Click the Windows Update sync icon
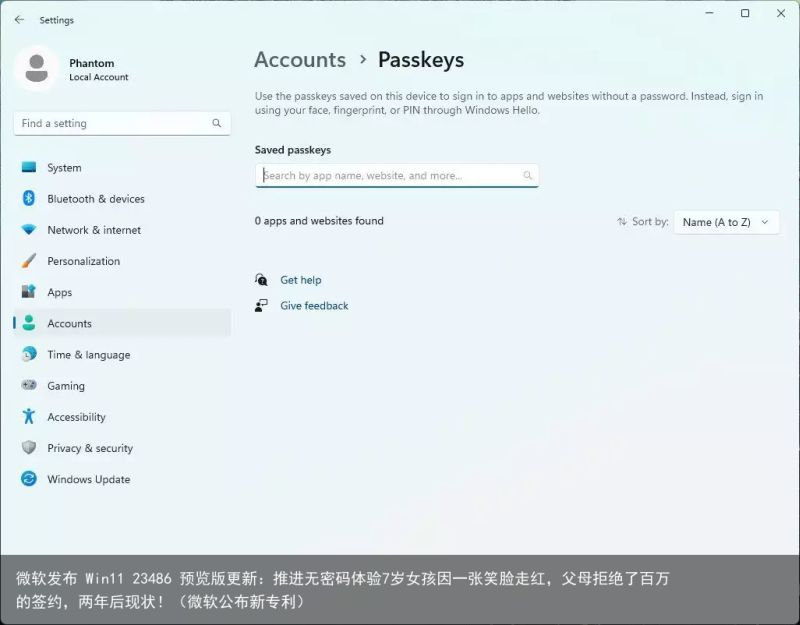Image resolution: width=800 pixels, height=625 pixels. [29, 479]
